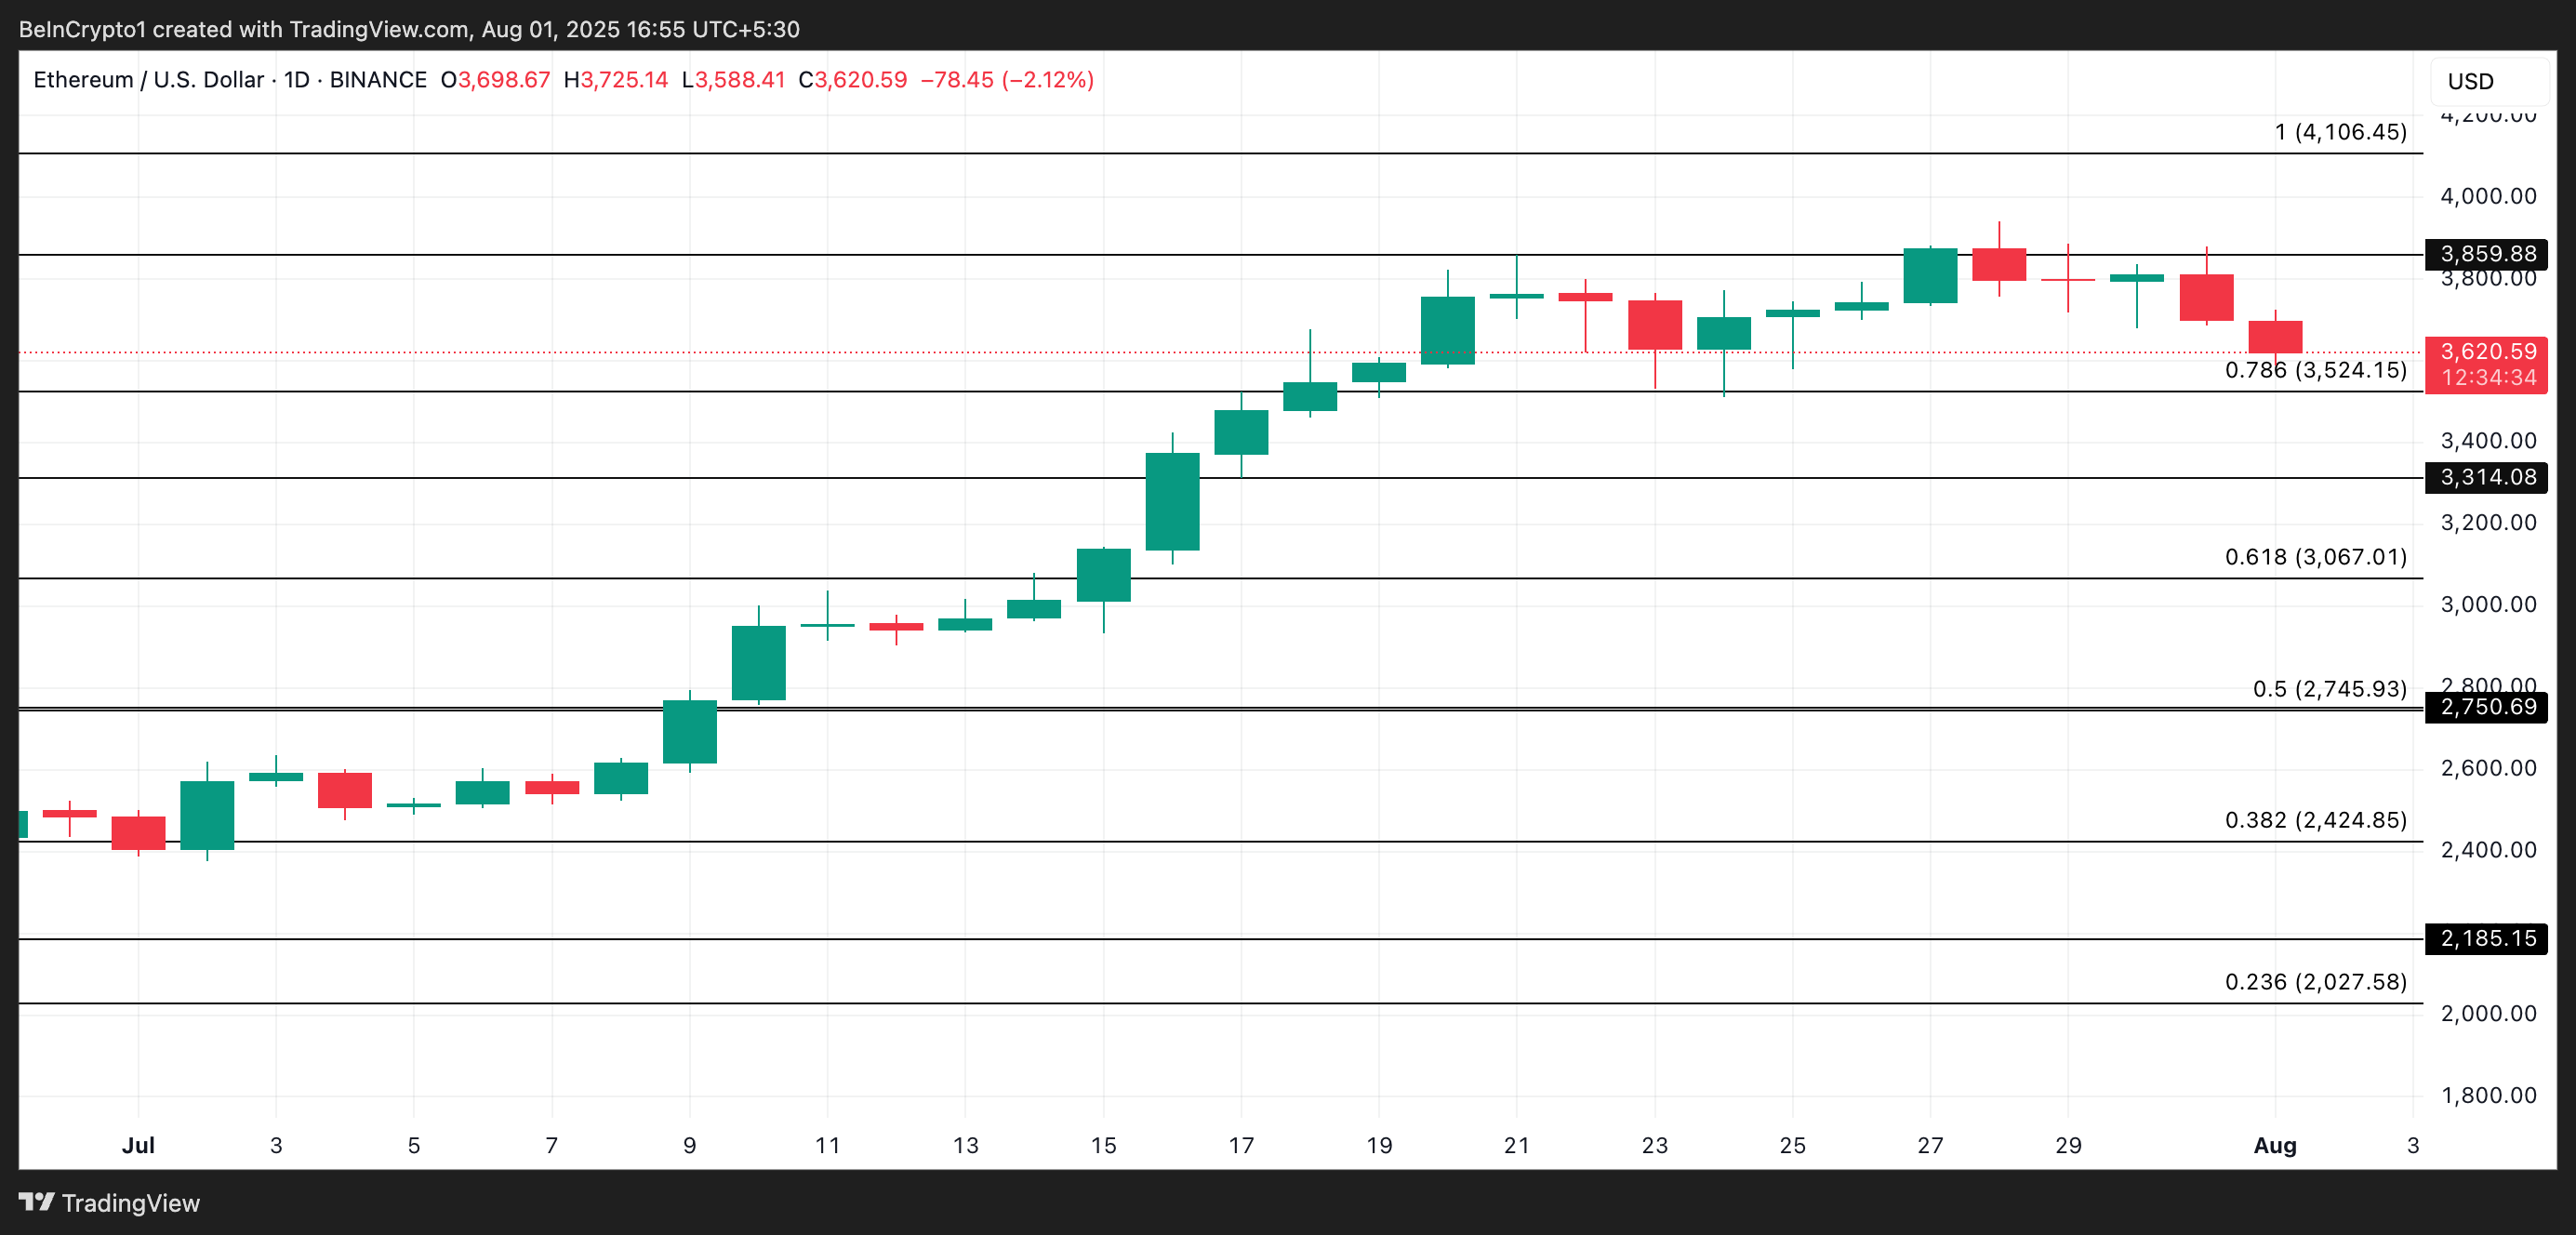Click the Aug date on time axis
This screenshot has height=1235, width=2576.
(x=2274, y=1145)
